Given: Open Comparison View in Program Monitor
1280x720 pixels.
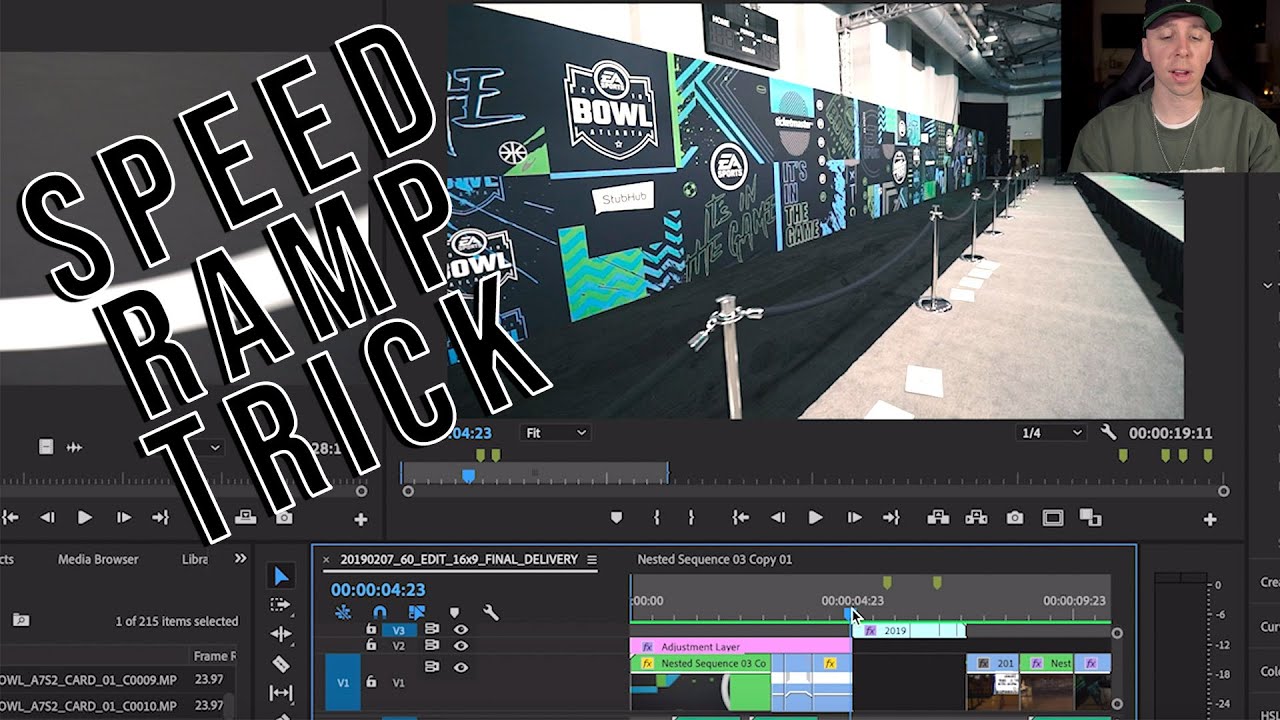Looking at the screenshot, I should [1090, 517].
